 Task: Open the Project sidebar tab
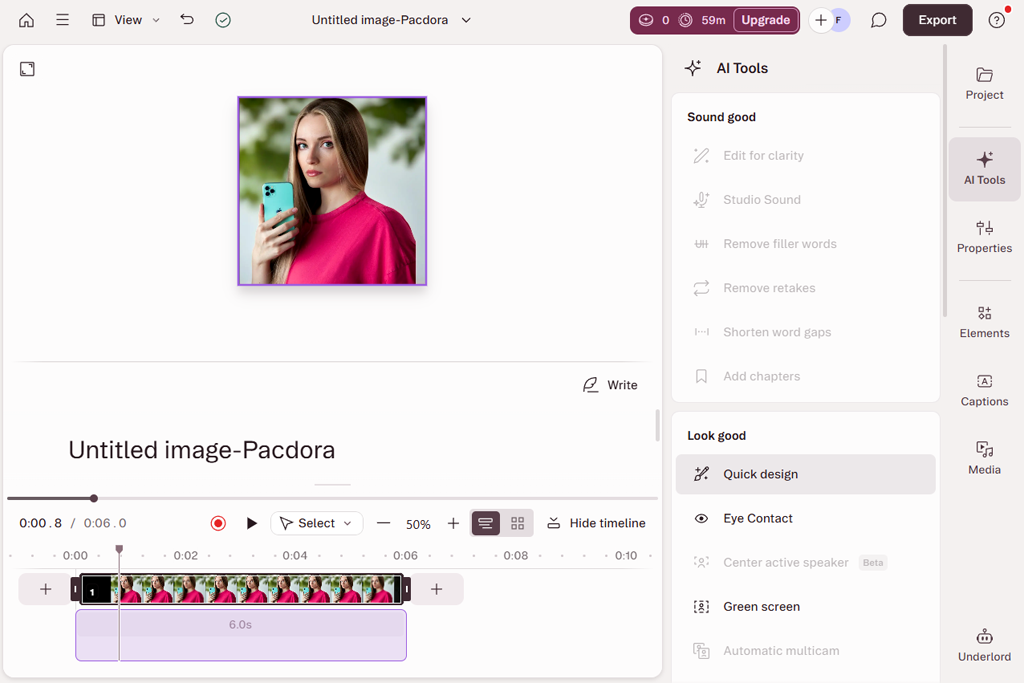coord(984,84)
